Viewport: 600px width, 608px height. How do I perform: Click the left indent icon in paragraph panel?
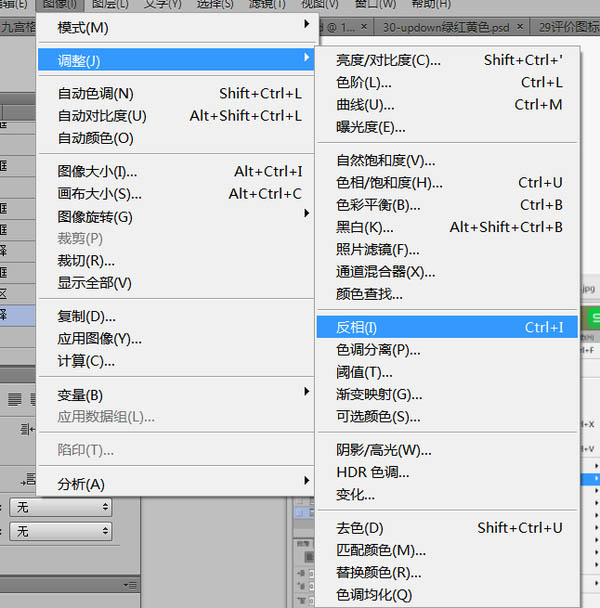click(28, 429)
